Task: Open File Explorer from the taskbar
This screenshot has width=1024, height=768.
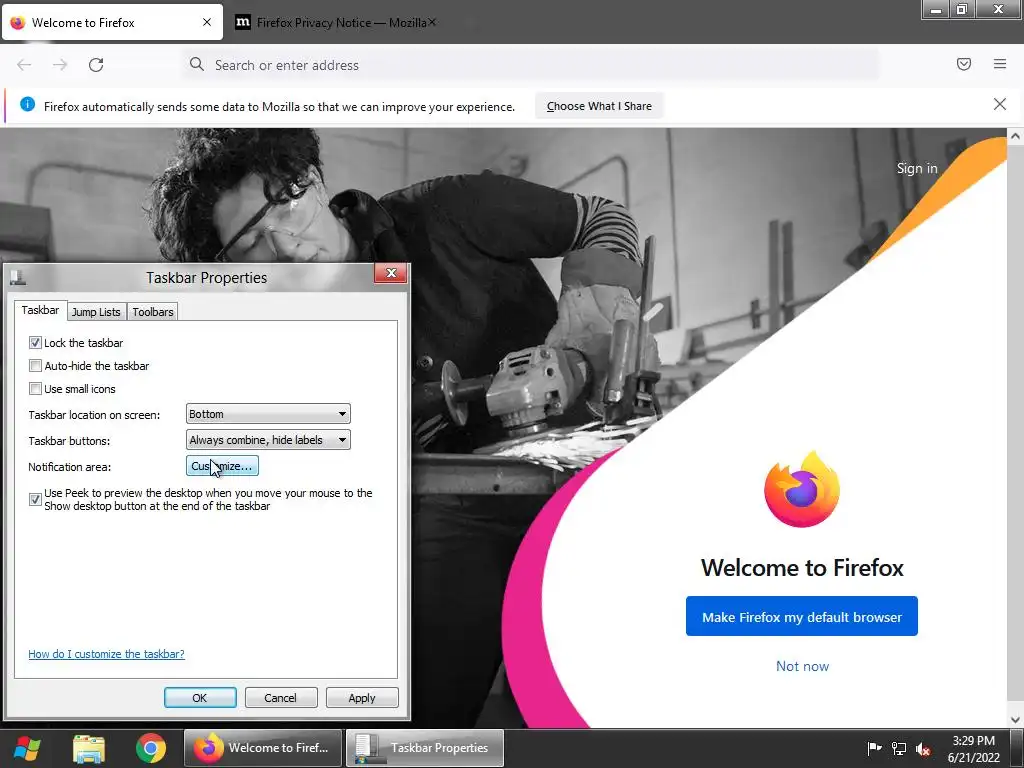Action: [89, 748]
